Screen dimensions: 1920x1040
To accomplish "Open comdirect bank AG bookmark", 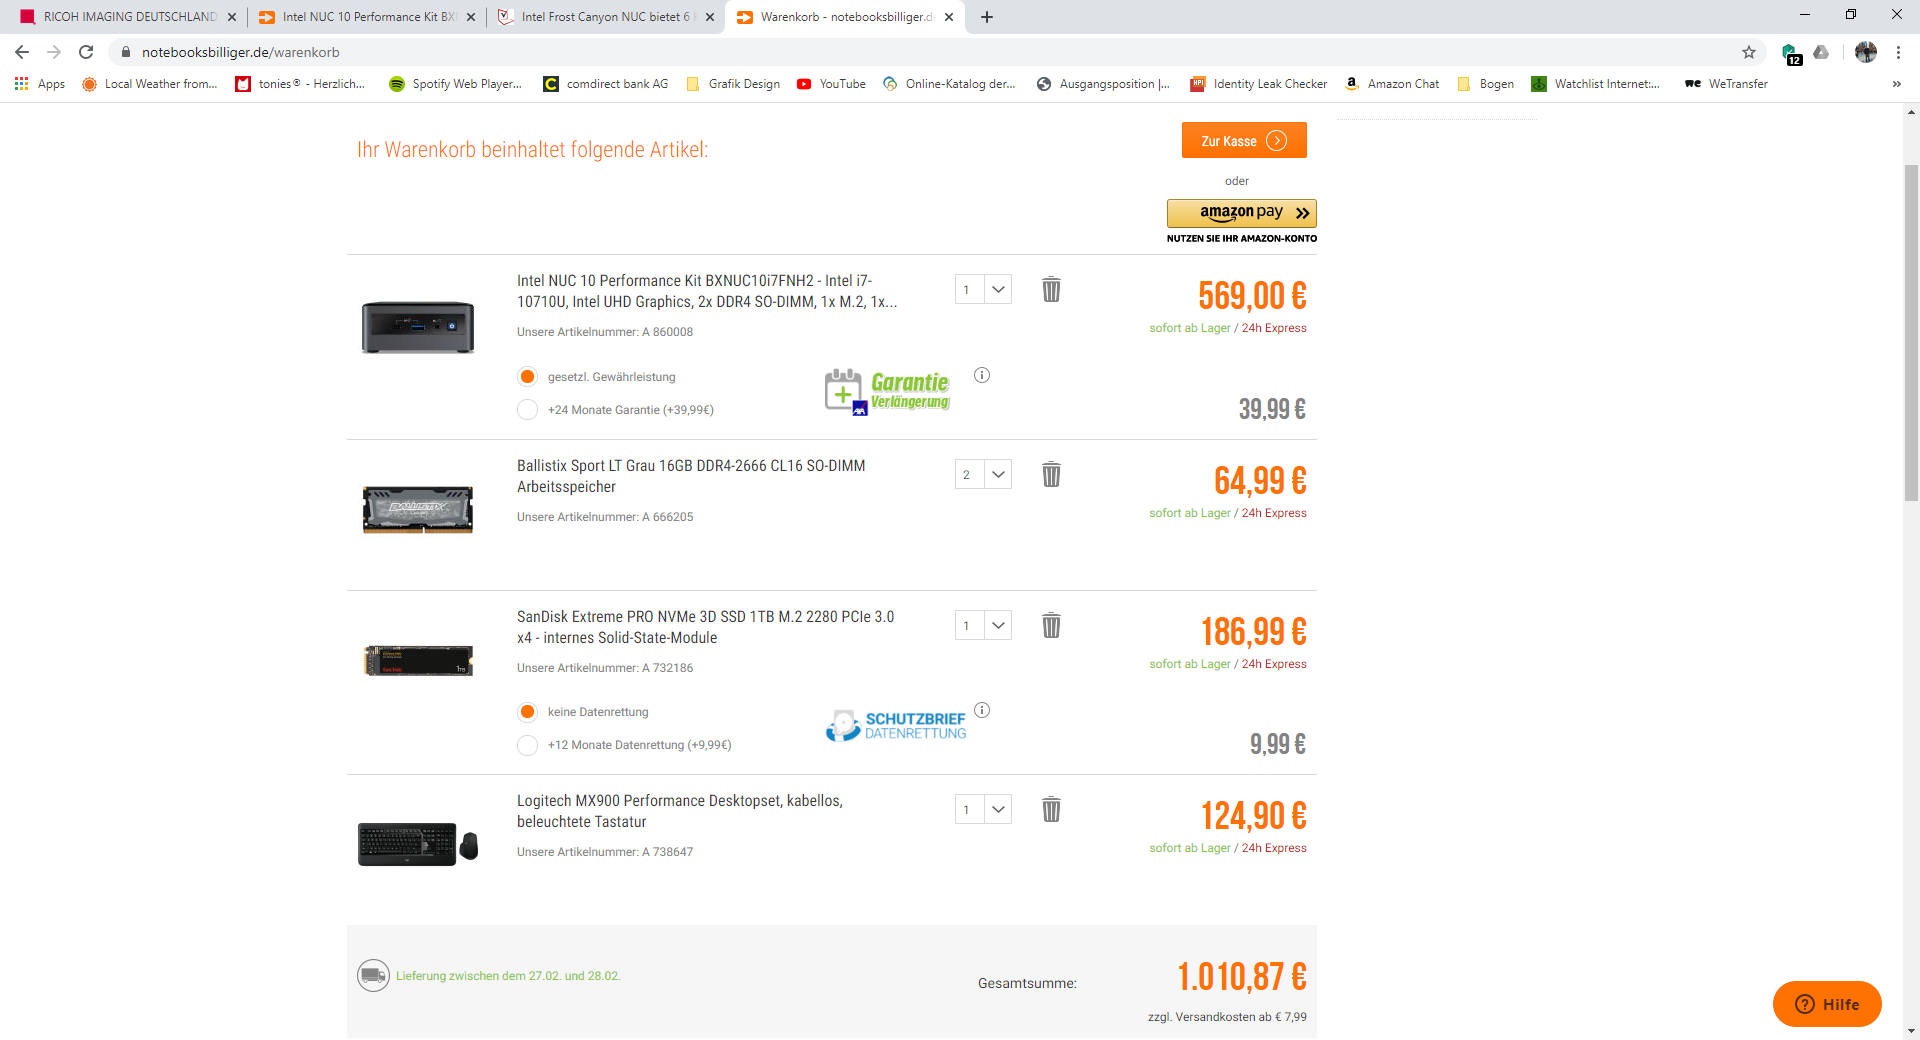I will point(606,84).
